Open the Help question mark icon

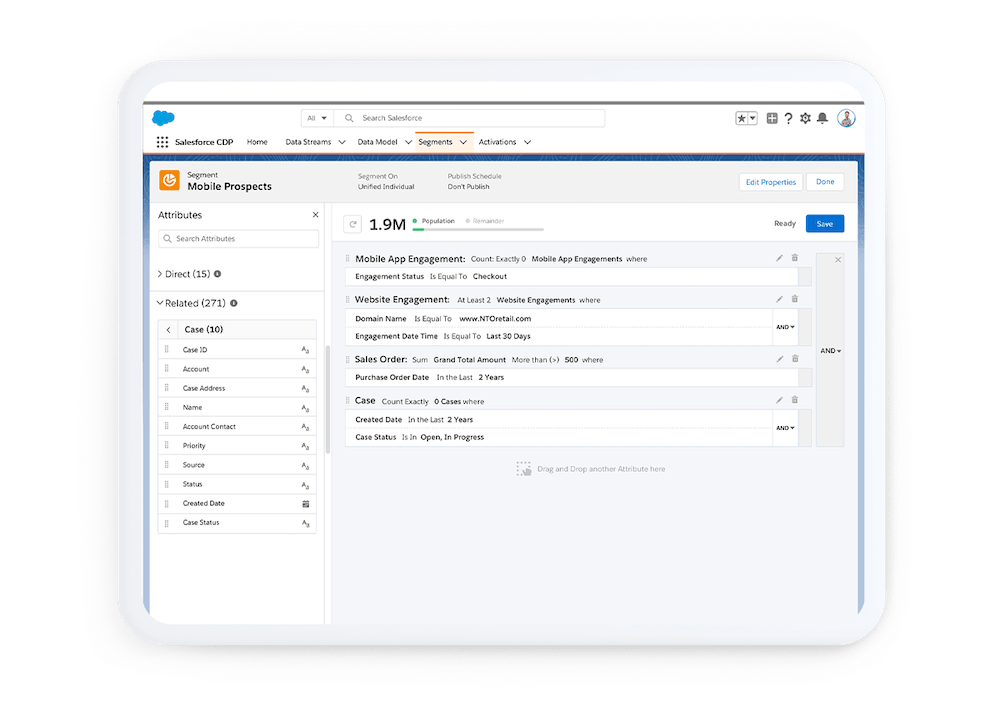tap(788, 119)
